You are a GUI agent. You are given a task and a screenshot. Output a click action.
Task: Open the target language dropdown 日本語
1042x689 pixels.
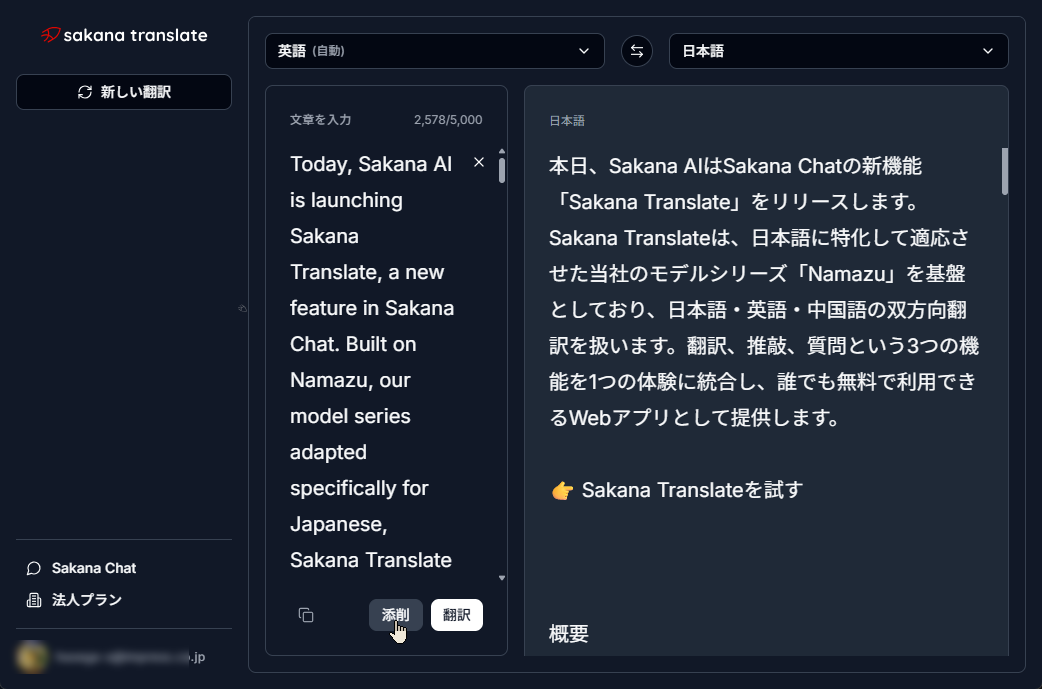(839, 51)
